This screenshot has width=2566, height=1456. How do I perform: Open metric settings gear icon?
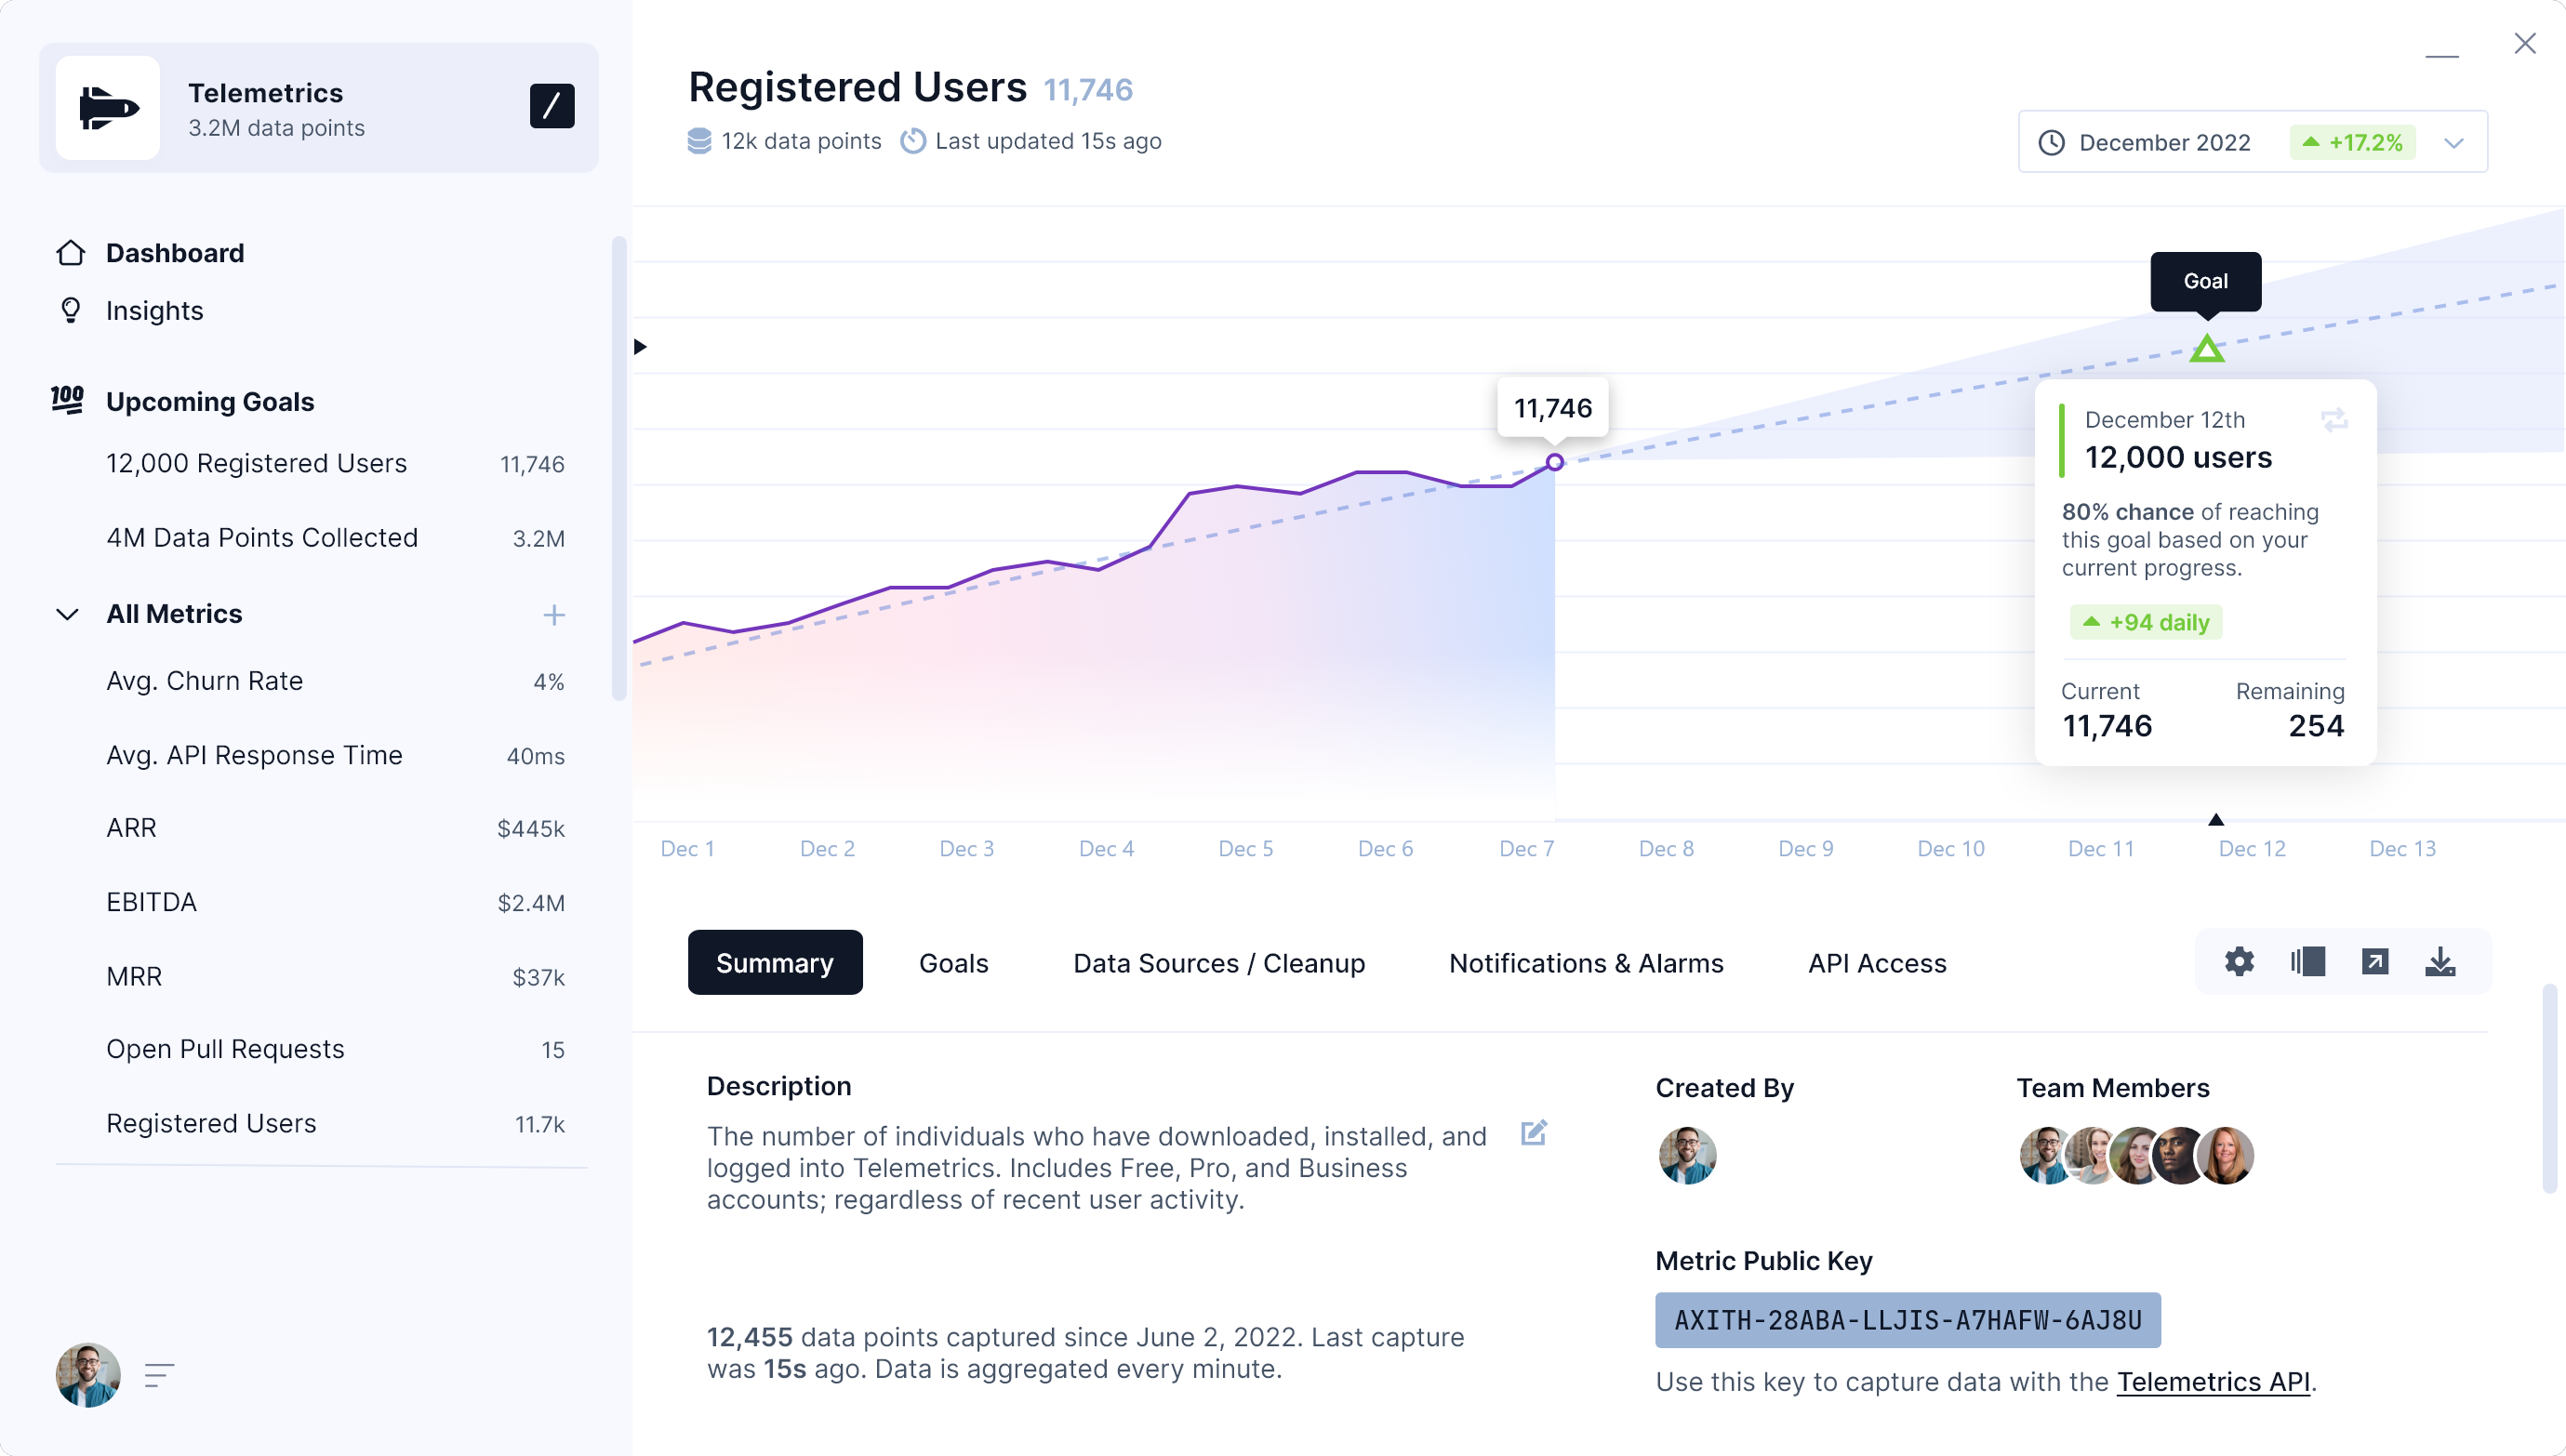2239,962
